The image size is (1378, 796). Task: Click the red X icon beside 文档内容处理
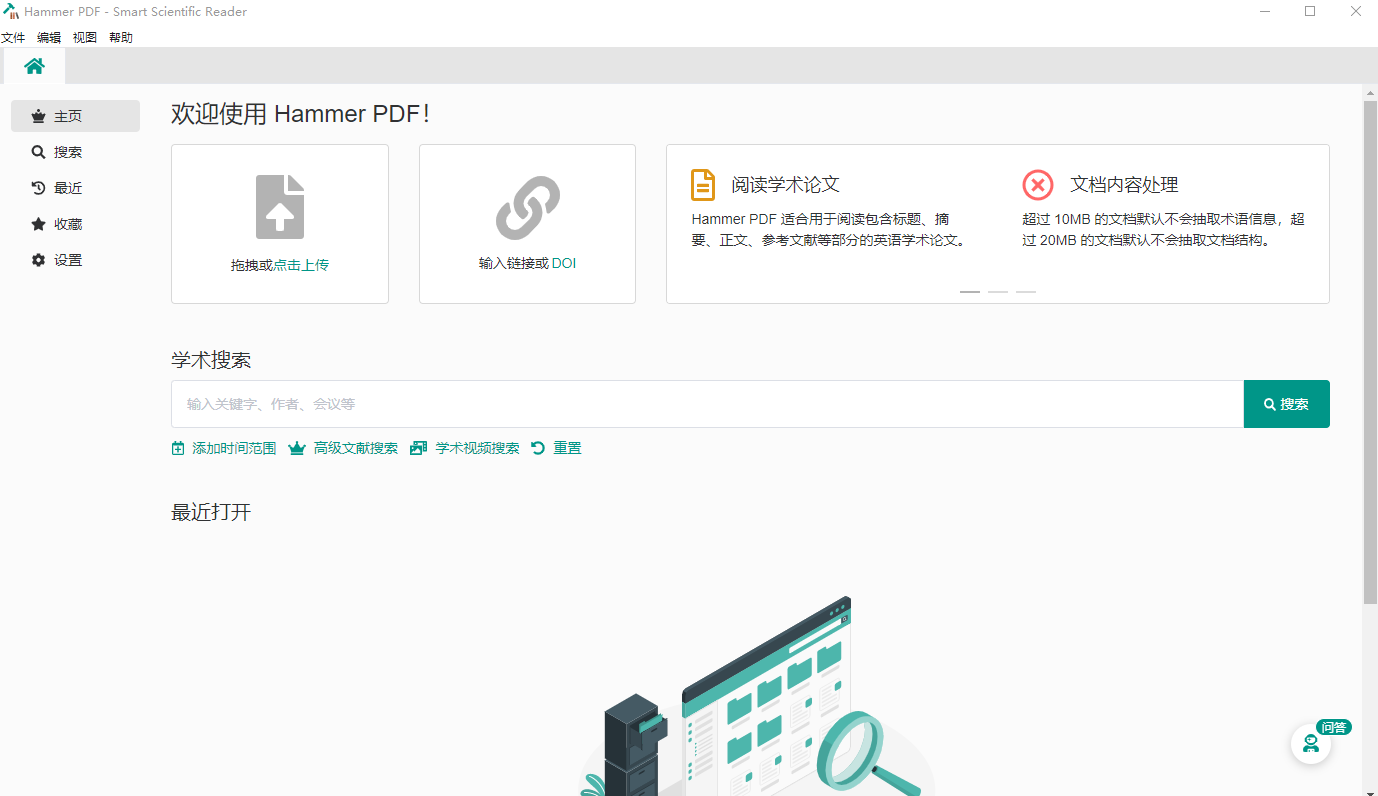click(1038, 185)
